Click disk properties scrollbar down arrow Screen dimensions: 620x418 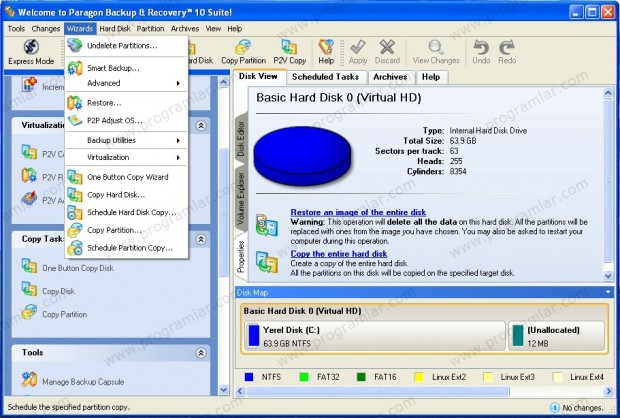click(x=608, y=276)
